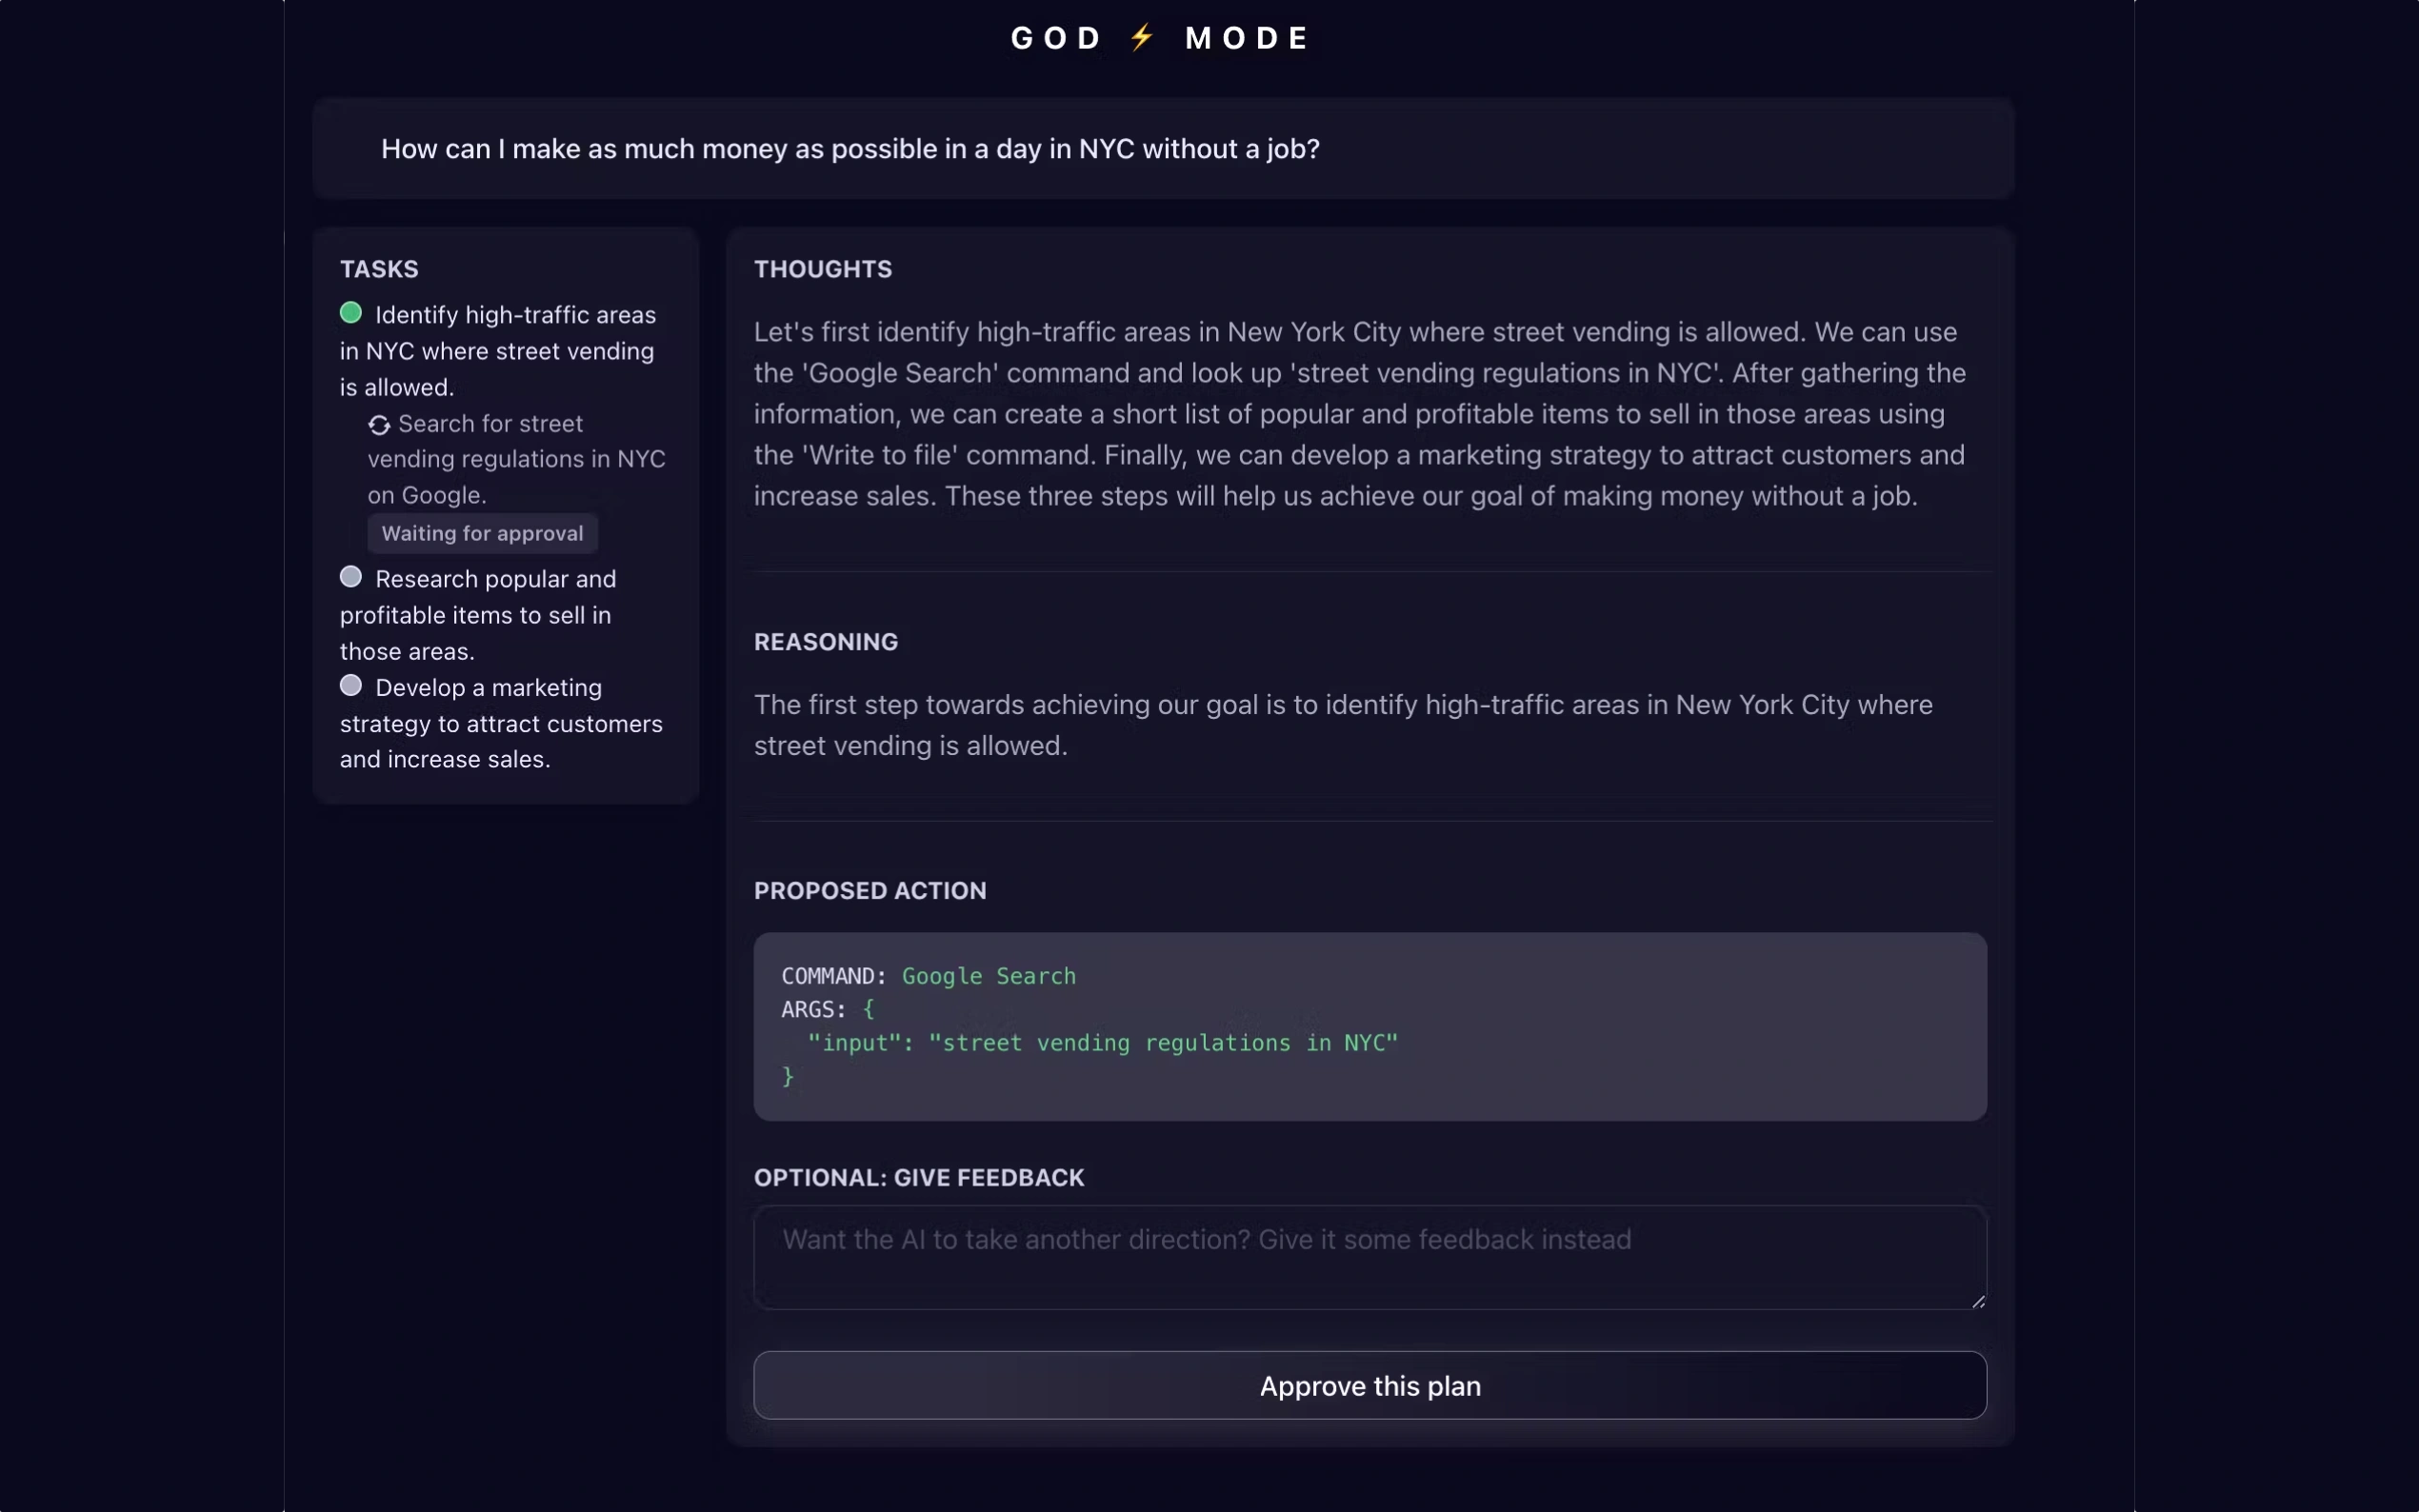Click the Waiting for approval badge
Screen dimensions: 2419x1512
point(482,533)
